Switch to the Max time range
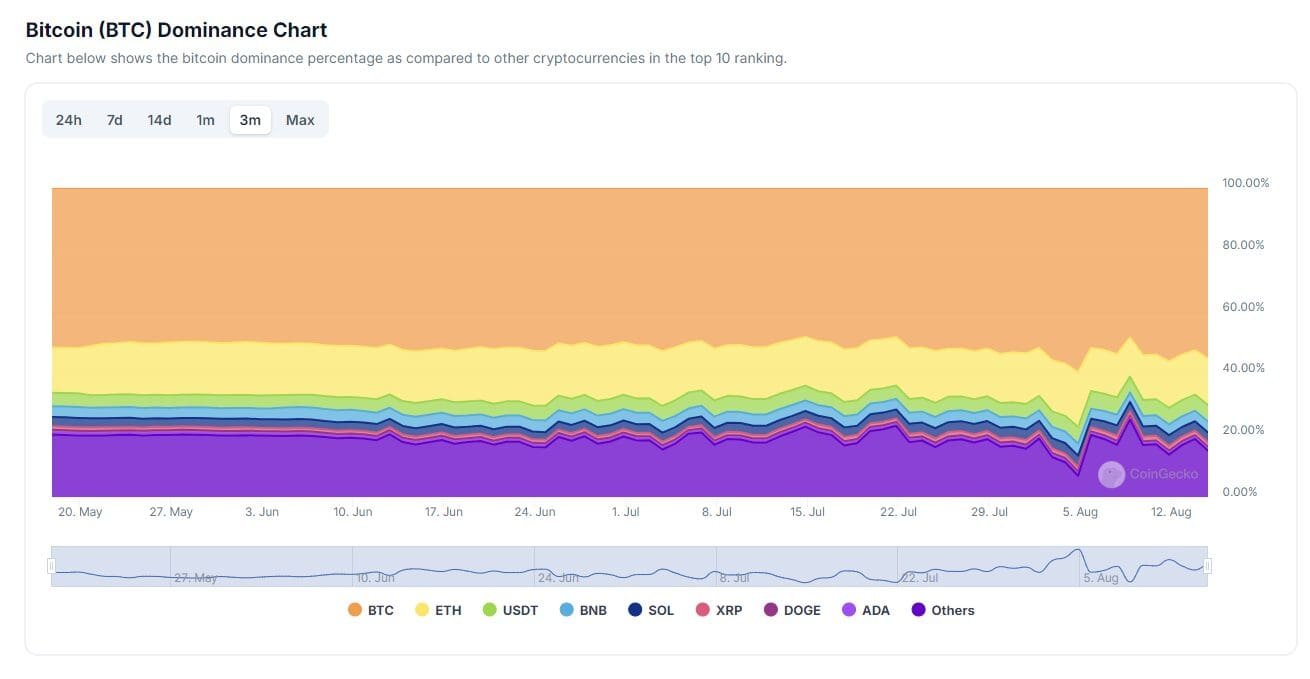The height and width of the screenshot is (679, 1310). (x=300, y=119)
